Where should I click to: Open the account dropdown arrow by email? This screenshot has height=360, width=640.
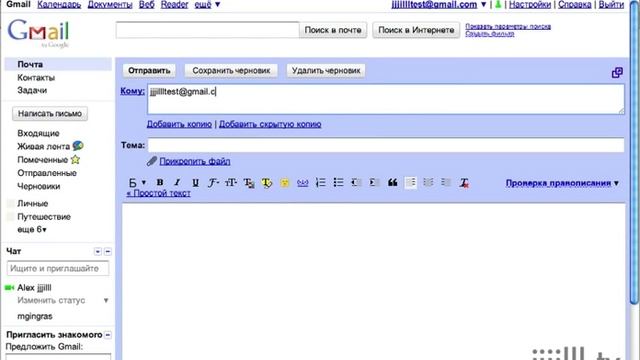(x=483, y=4)
